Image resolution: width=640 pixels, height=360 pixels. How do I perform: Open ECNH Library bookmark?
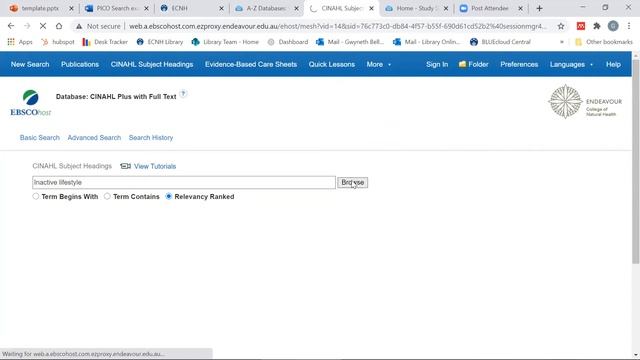160,42
